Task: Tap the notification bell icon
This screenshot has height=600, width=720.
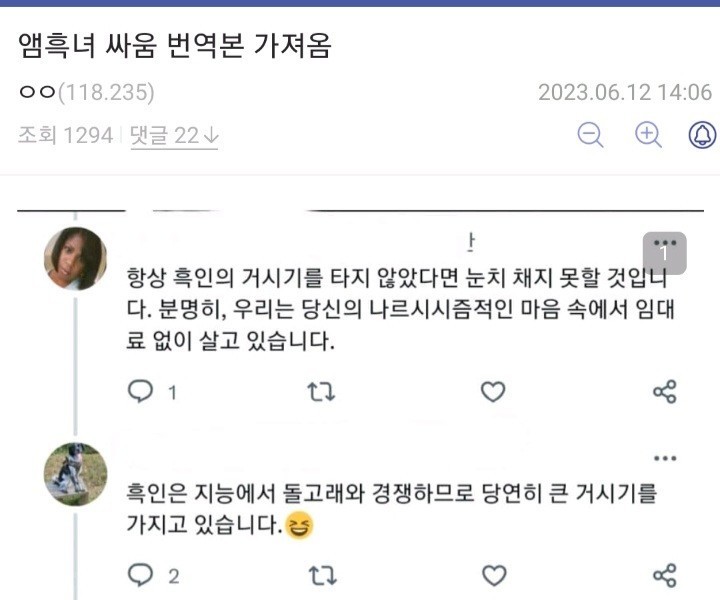Action: 704,135
